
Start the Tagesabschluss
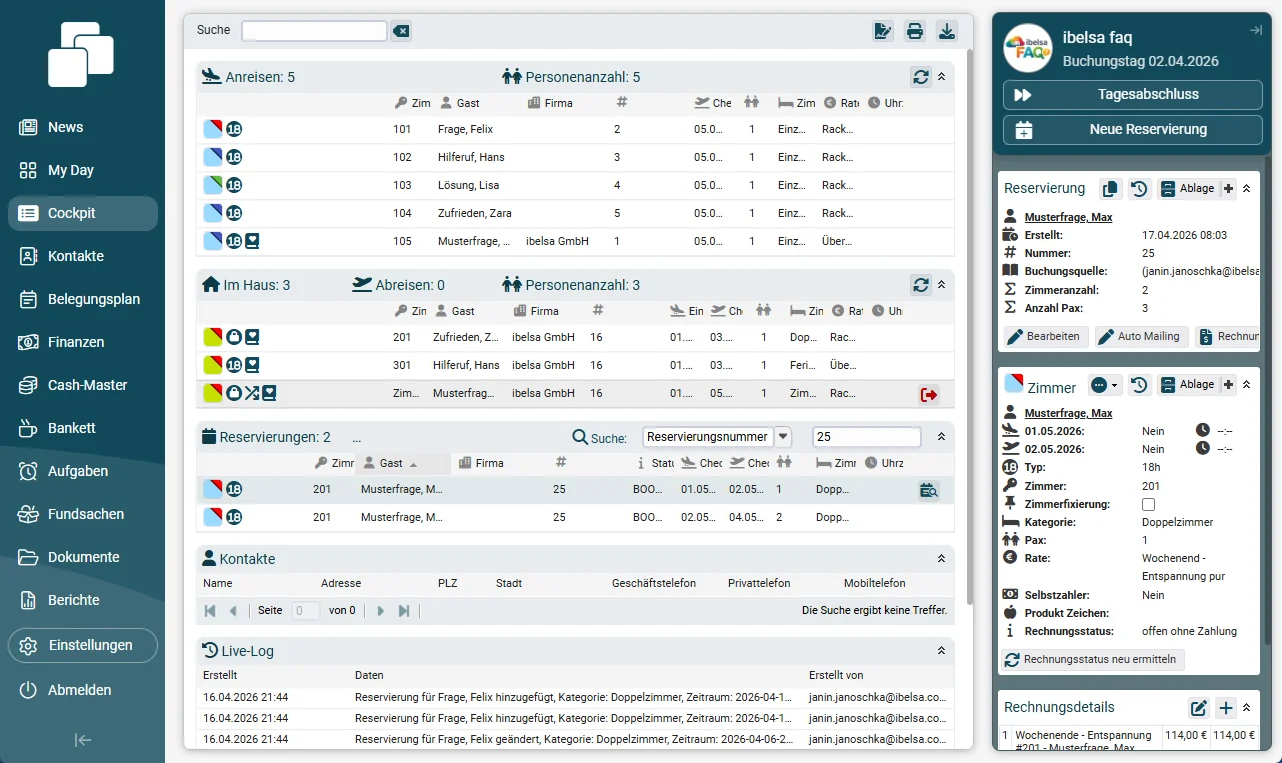1133,95
